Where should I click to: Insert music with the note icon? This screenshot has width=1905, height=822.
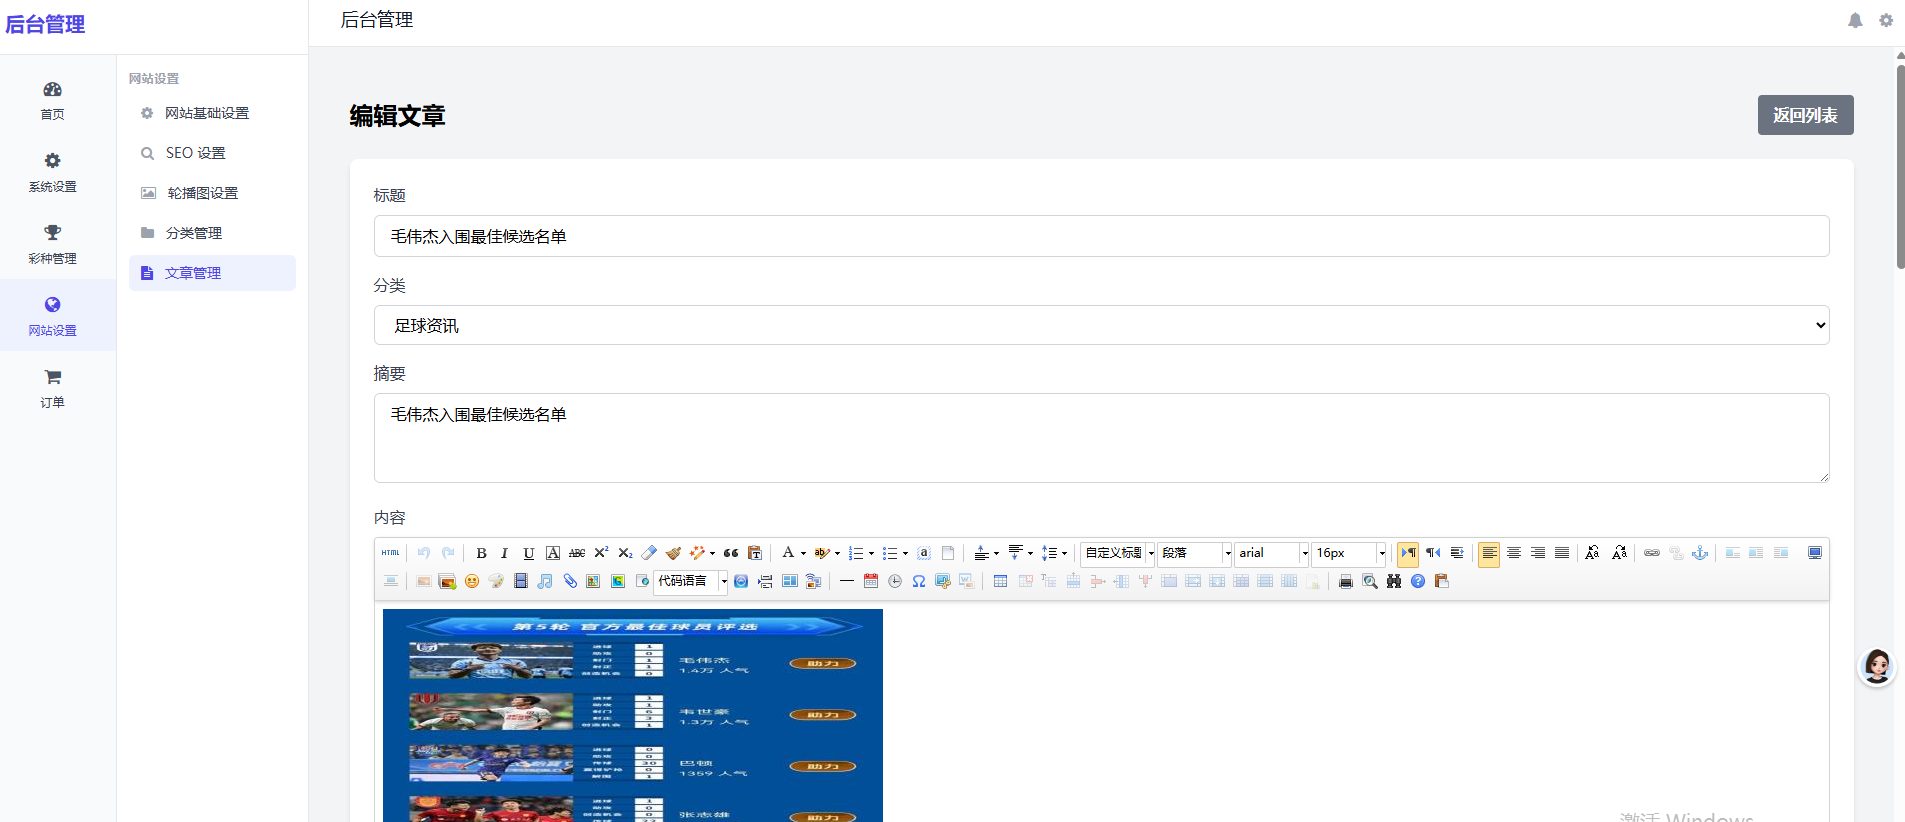coord(545,581)
